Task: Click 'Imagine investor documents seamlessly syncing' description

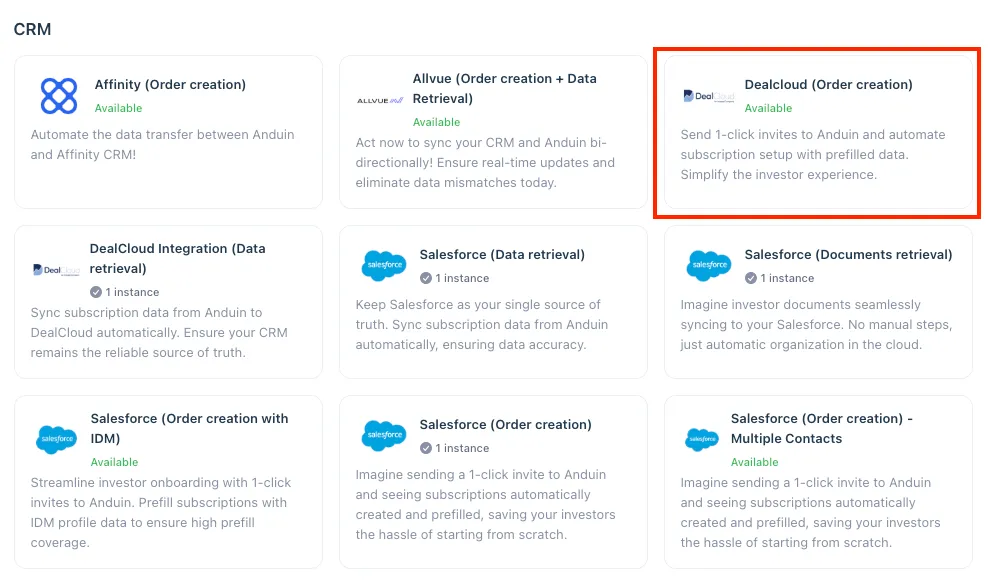Action: tap(817, 325)
